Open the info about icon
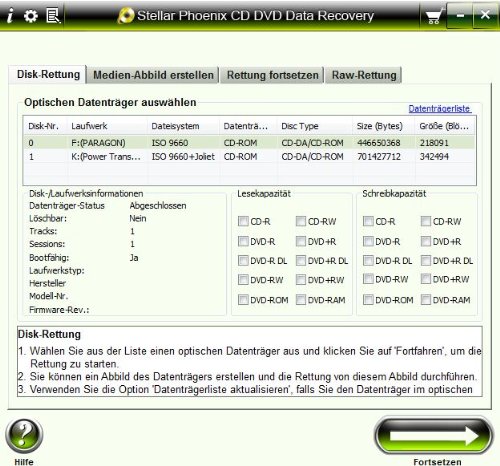This screenshot has width=500, height=466. 10,15
